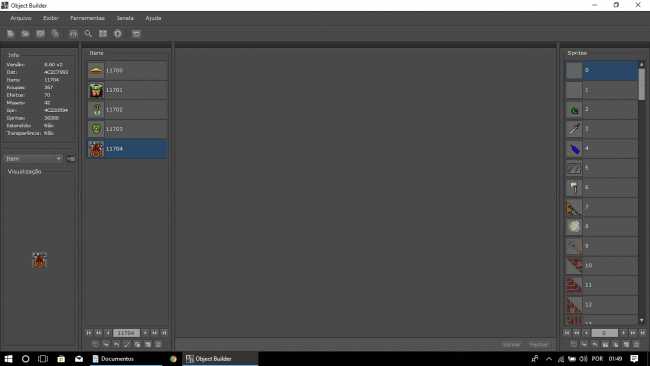Open the magnifier find tool
This screenshot has height=366, width=650.
coord(88,34)
